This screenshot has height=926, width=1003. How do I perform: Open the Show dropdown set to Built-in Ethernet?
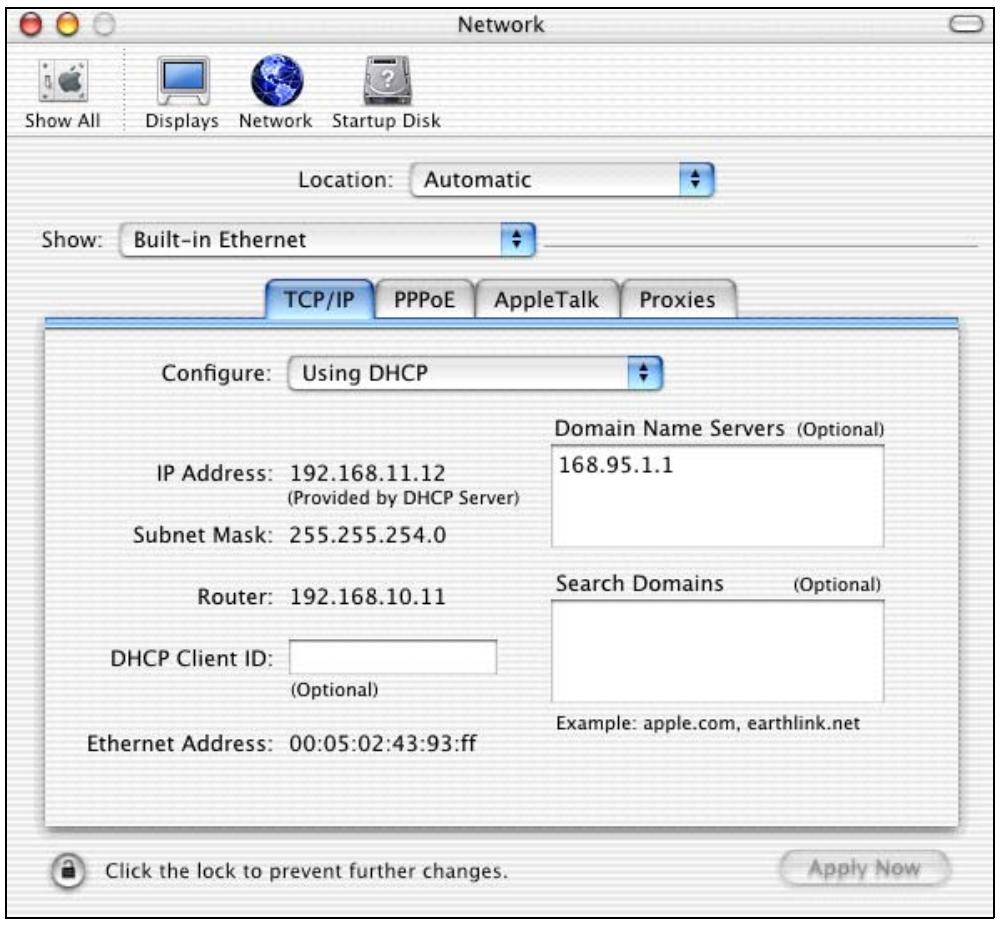coord(328,240)
